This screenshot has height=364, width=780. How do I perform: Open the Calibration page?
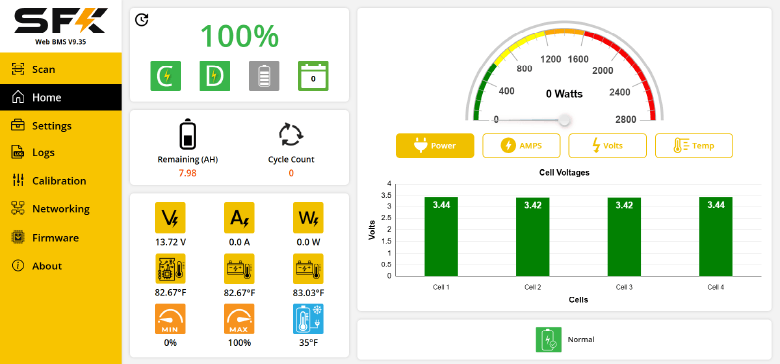pyautogui.click(x=61, y=181)
